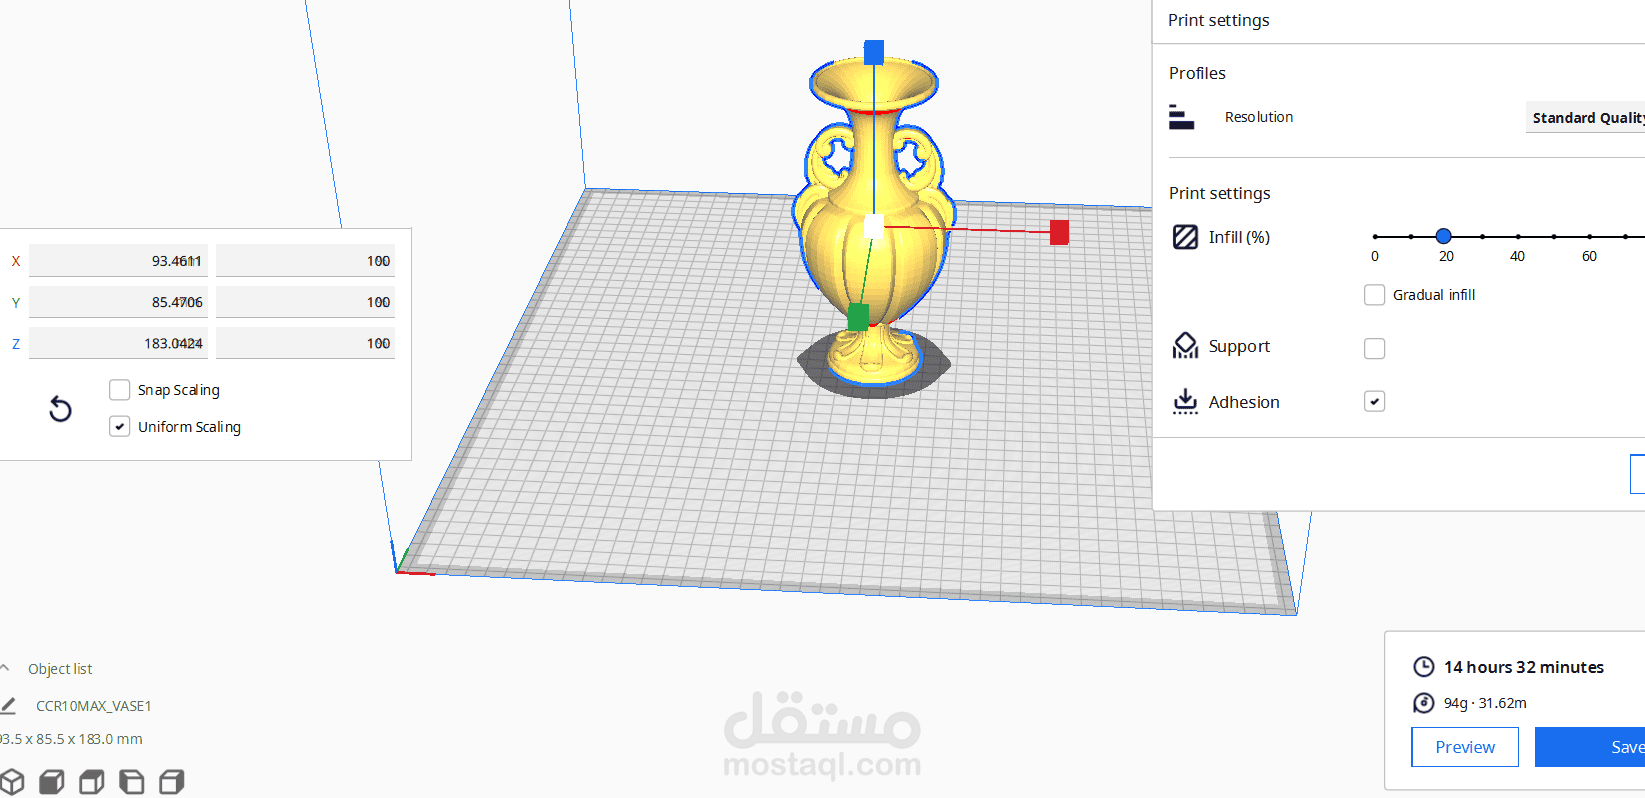
Task: Click the Preview button
Action: (x=1465, y=747)
